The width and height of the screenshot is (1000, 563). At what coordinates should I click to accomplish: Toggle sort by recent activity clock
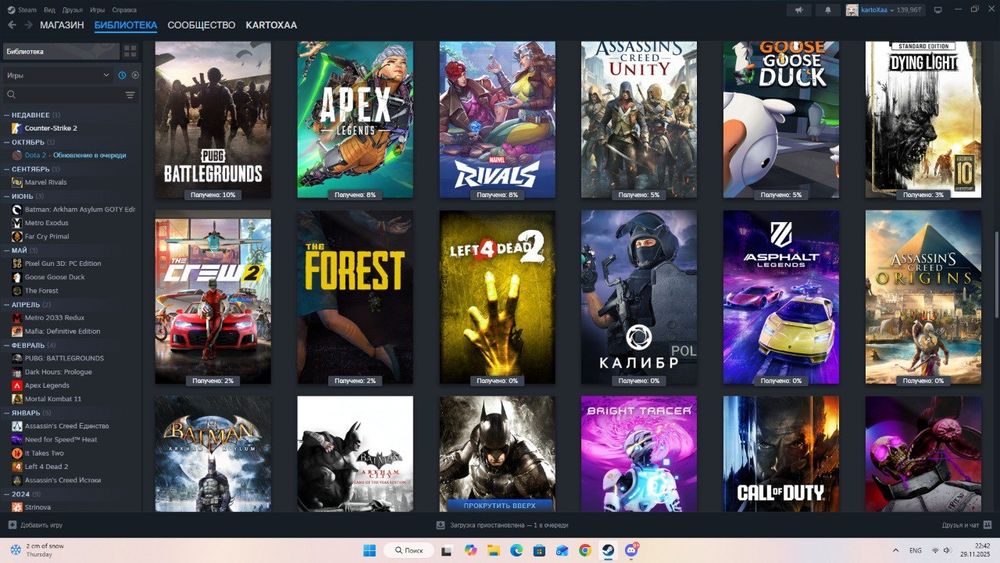122,75
